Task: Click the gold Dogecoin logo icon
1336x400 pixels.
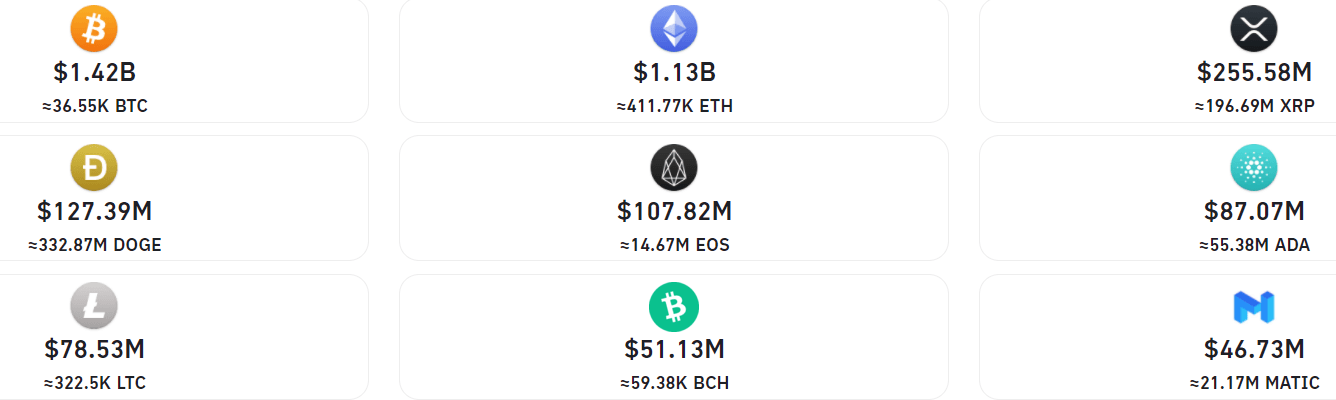Action: point(94,169)
